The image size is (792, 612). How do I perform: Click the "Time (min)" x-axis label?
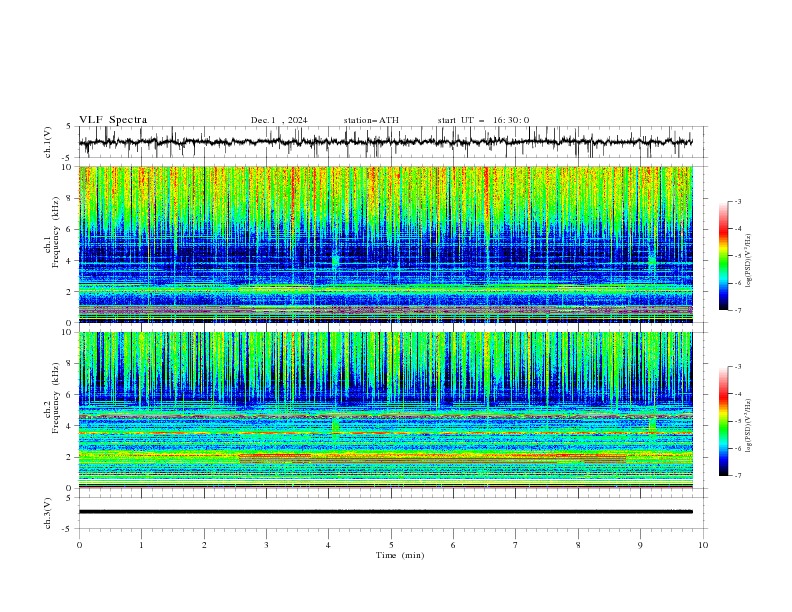point(400,555)
